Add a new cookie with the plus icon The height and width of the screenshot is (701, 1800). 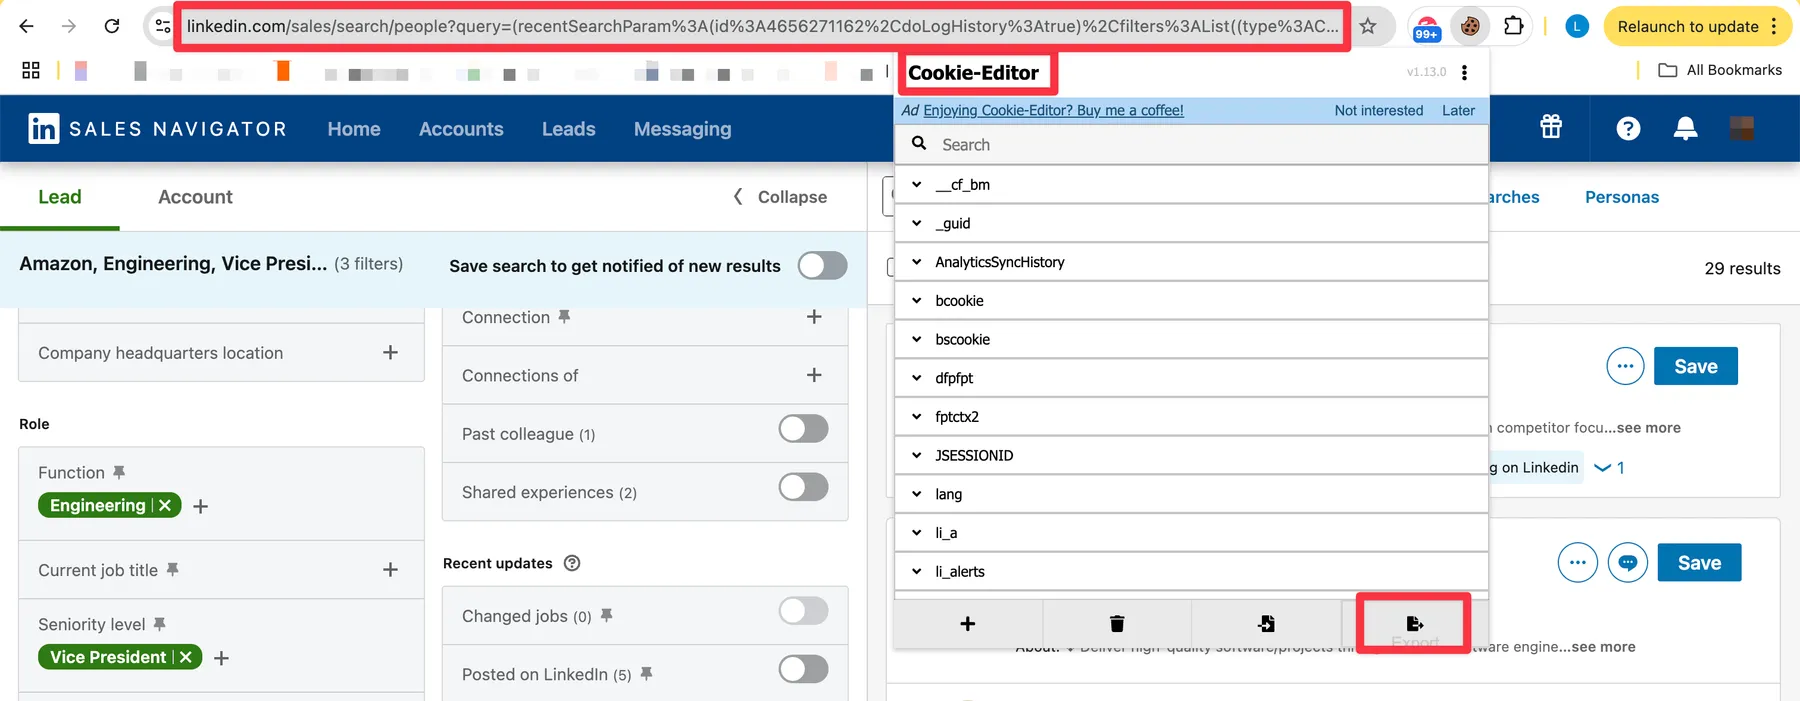click(967, 623)
